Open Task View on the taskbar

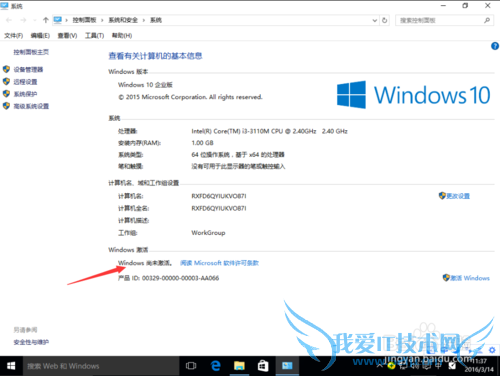click(x=191, y=366)
